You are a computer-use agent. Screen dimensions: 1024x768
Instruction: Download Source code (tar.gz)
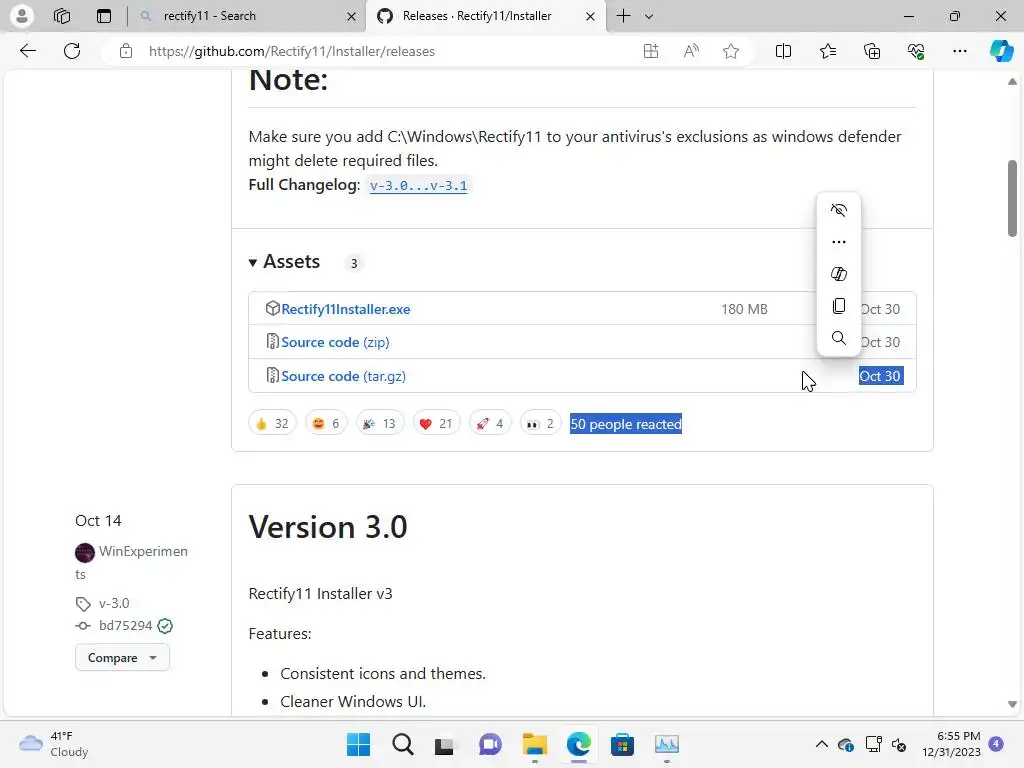[344, 376]
